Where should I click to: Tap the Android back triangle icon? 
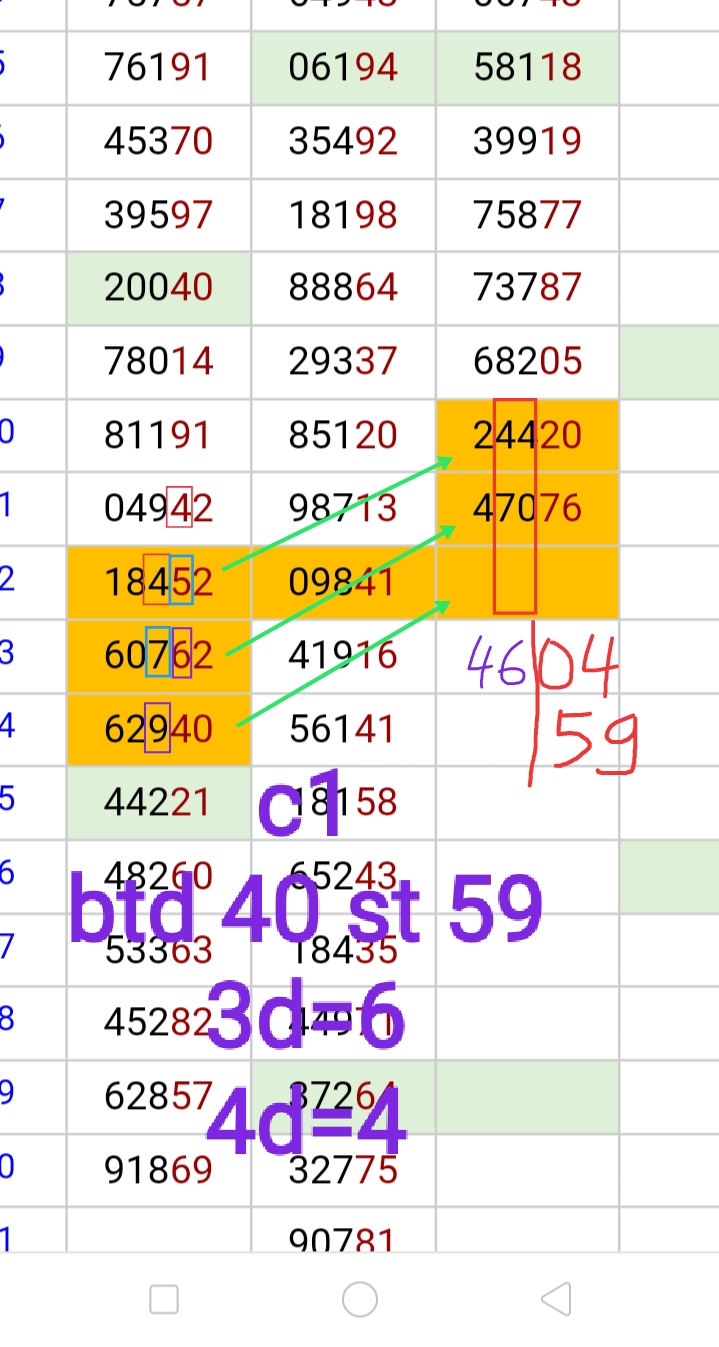(556, 1299)
